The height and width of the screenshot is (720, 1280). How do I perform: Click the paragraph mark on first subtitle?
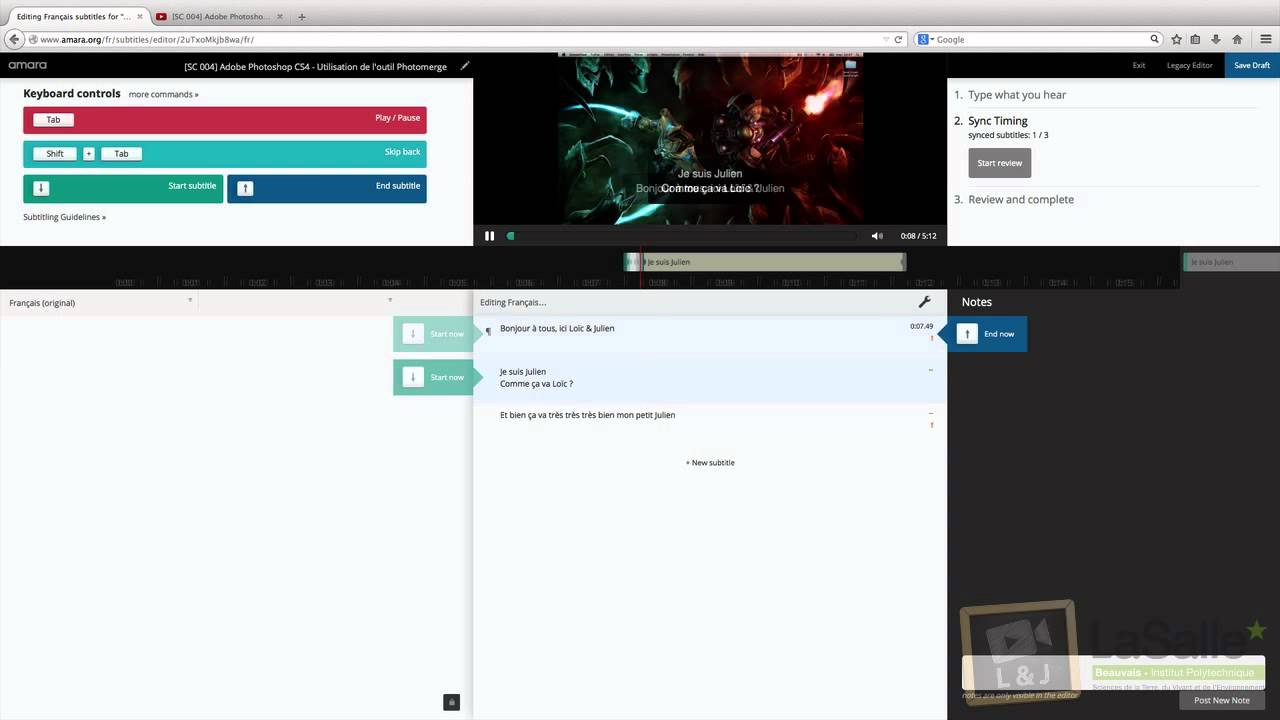coord(488,331)
